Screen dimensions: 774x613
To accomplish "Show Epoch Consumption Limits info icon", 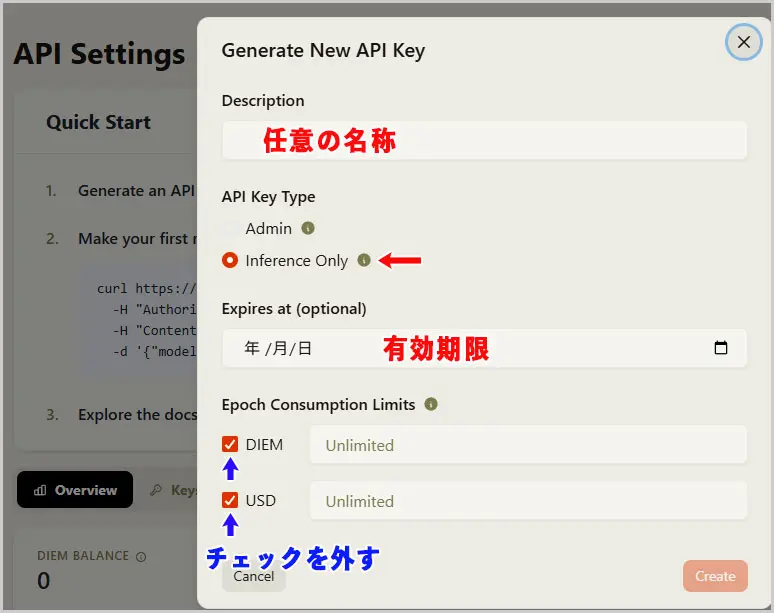I will pyautogui.click(x=431, y=404).
